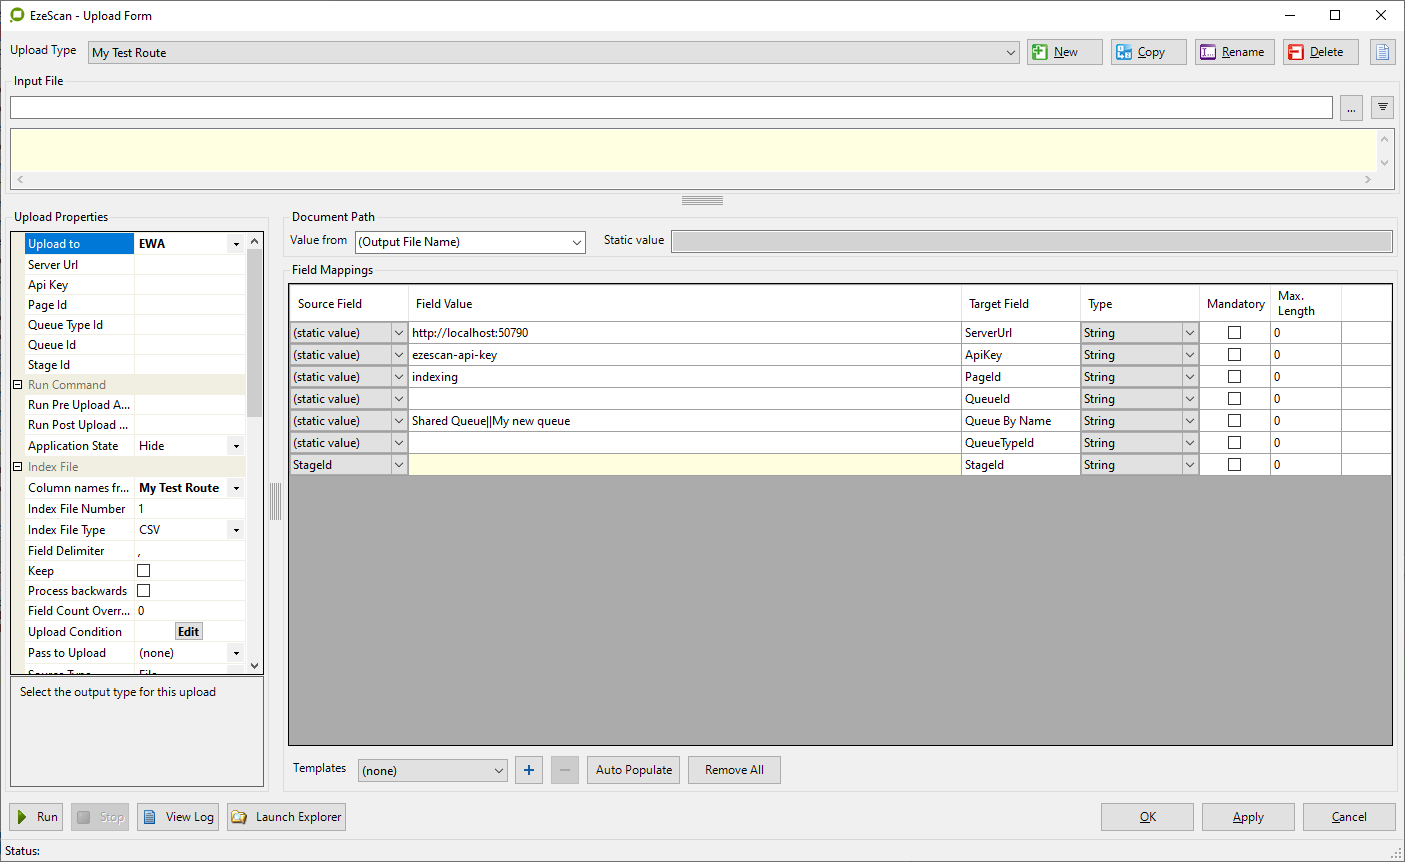Collapse the Run Command section
Image resolution: width=1405 pixels, height=862 pixels.
point(17,385)
